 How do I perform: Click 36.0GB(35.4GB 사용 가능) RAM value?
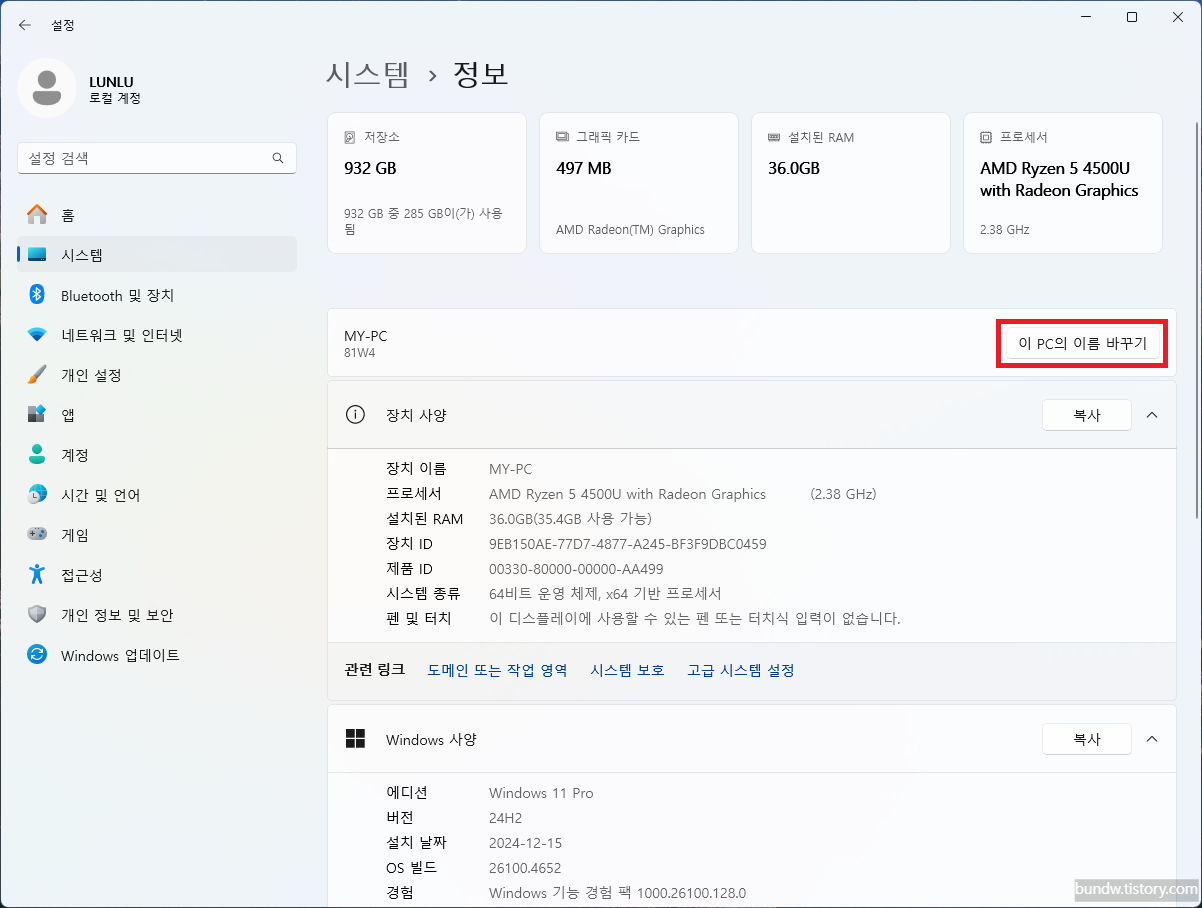point(570,519)
